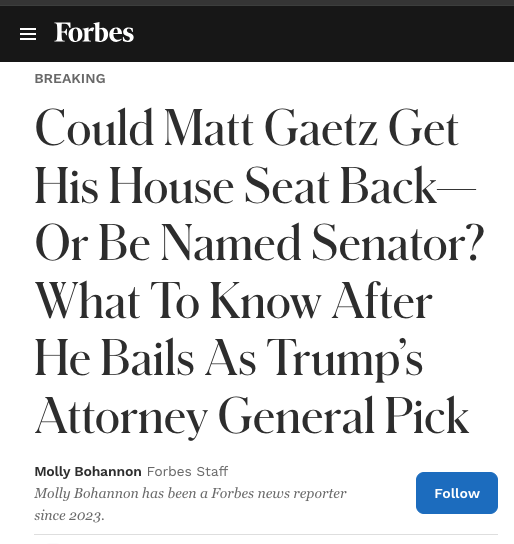The image size is (514, 544).
Task: Click headline line 'Could Matt Gaetz Get'
Action: click(x=247, y=128)
